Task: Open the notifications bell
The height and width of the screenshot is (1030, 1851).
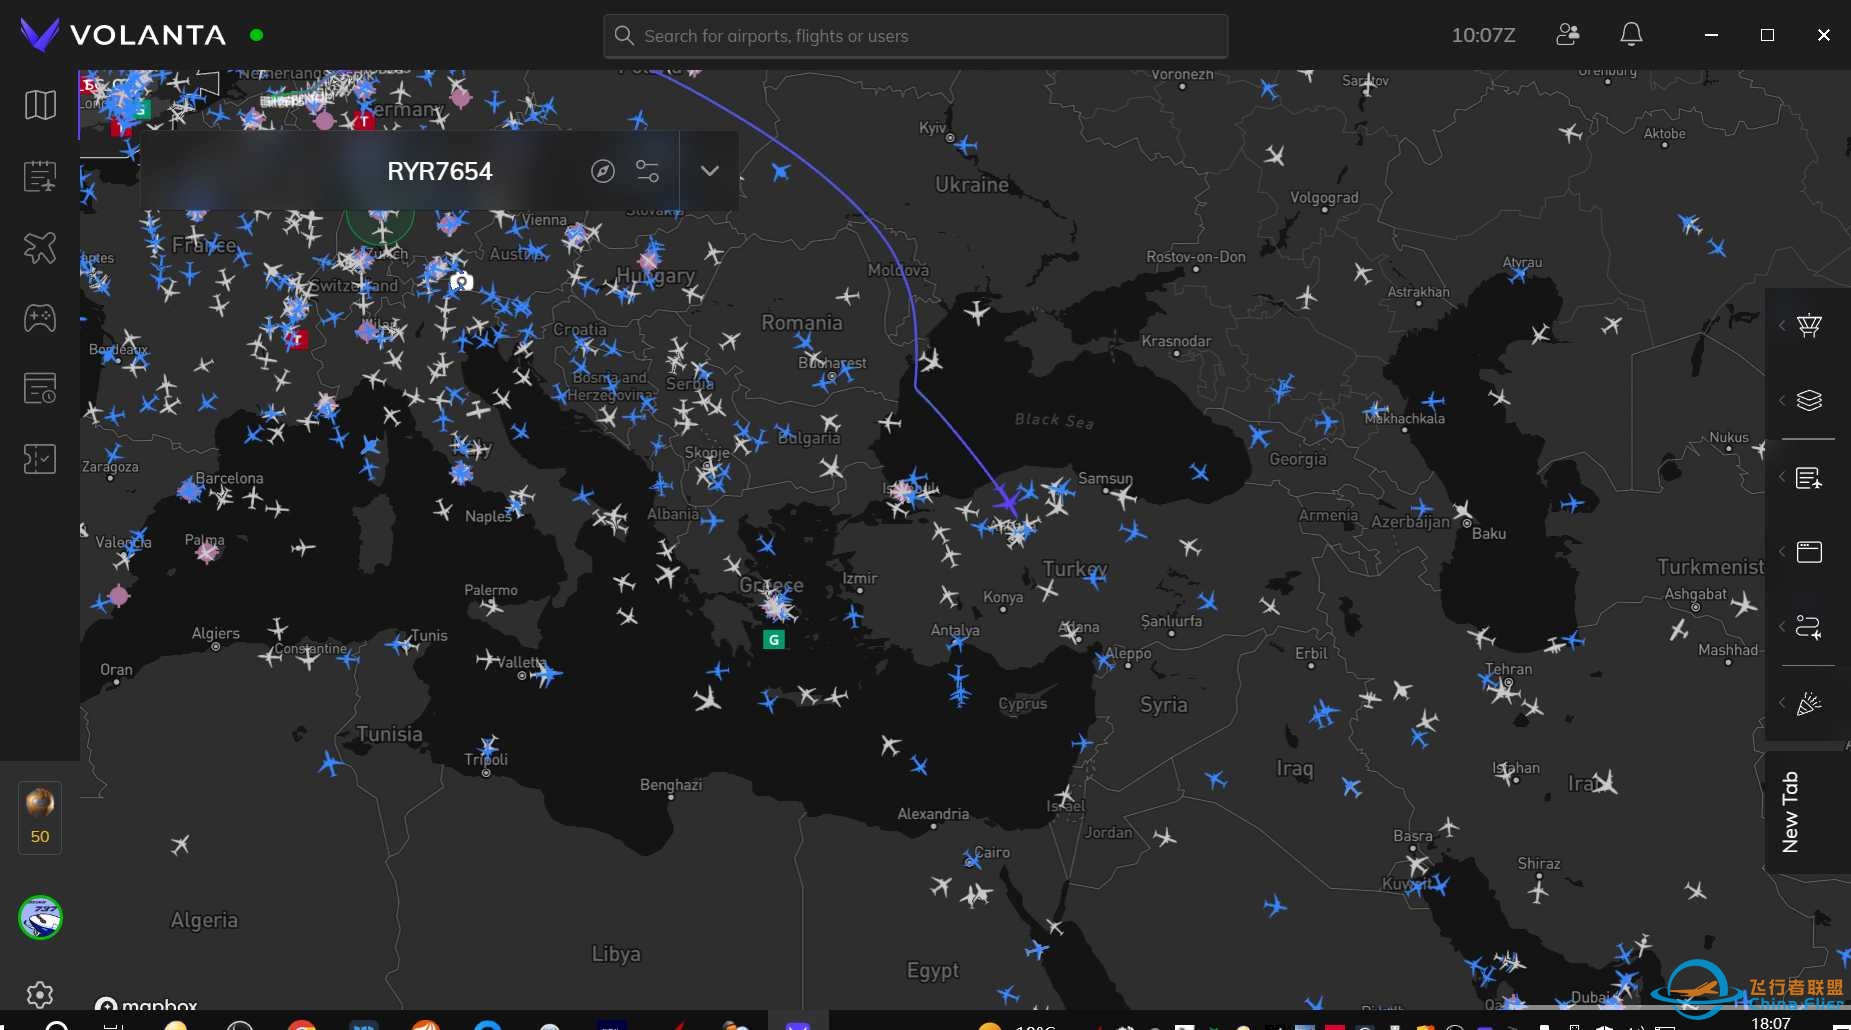Action: (1631, 35)
